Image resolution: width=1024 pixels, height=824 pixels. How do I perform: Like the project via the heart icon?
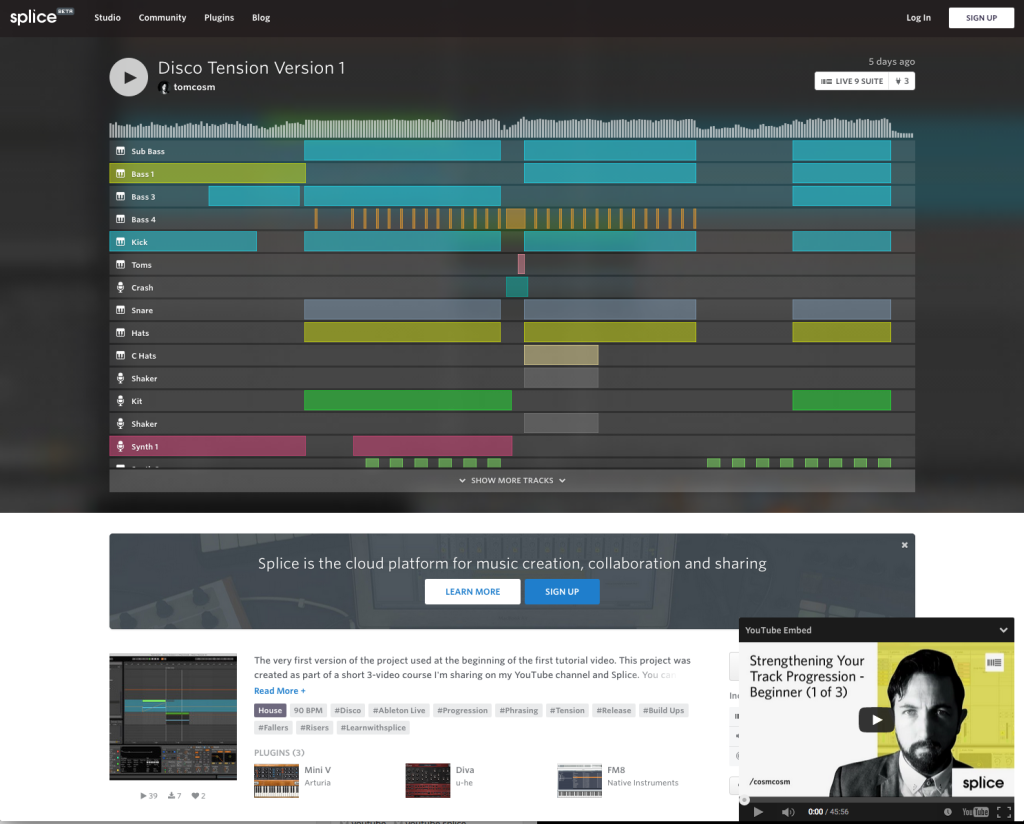[x=195, y=795]
